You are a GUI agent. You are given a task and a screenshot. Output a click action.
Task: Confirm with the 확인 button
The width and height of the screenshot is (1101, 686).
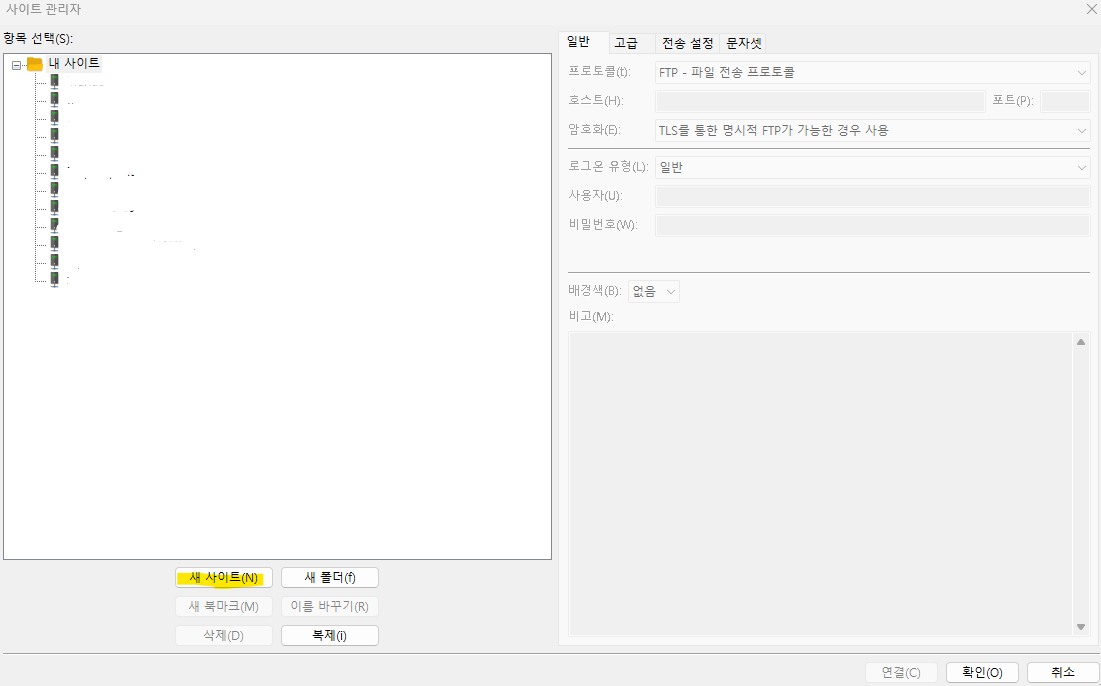982,672
